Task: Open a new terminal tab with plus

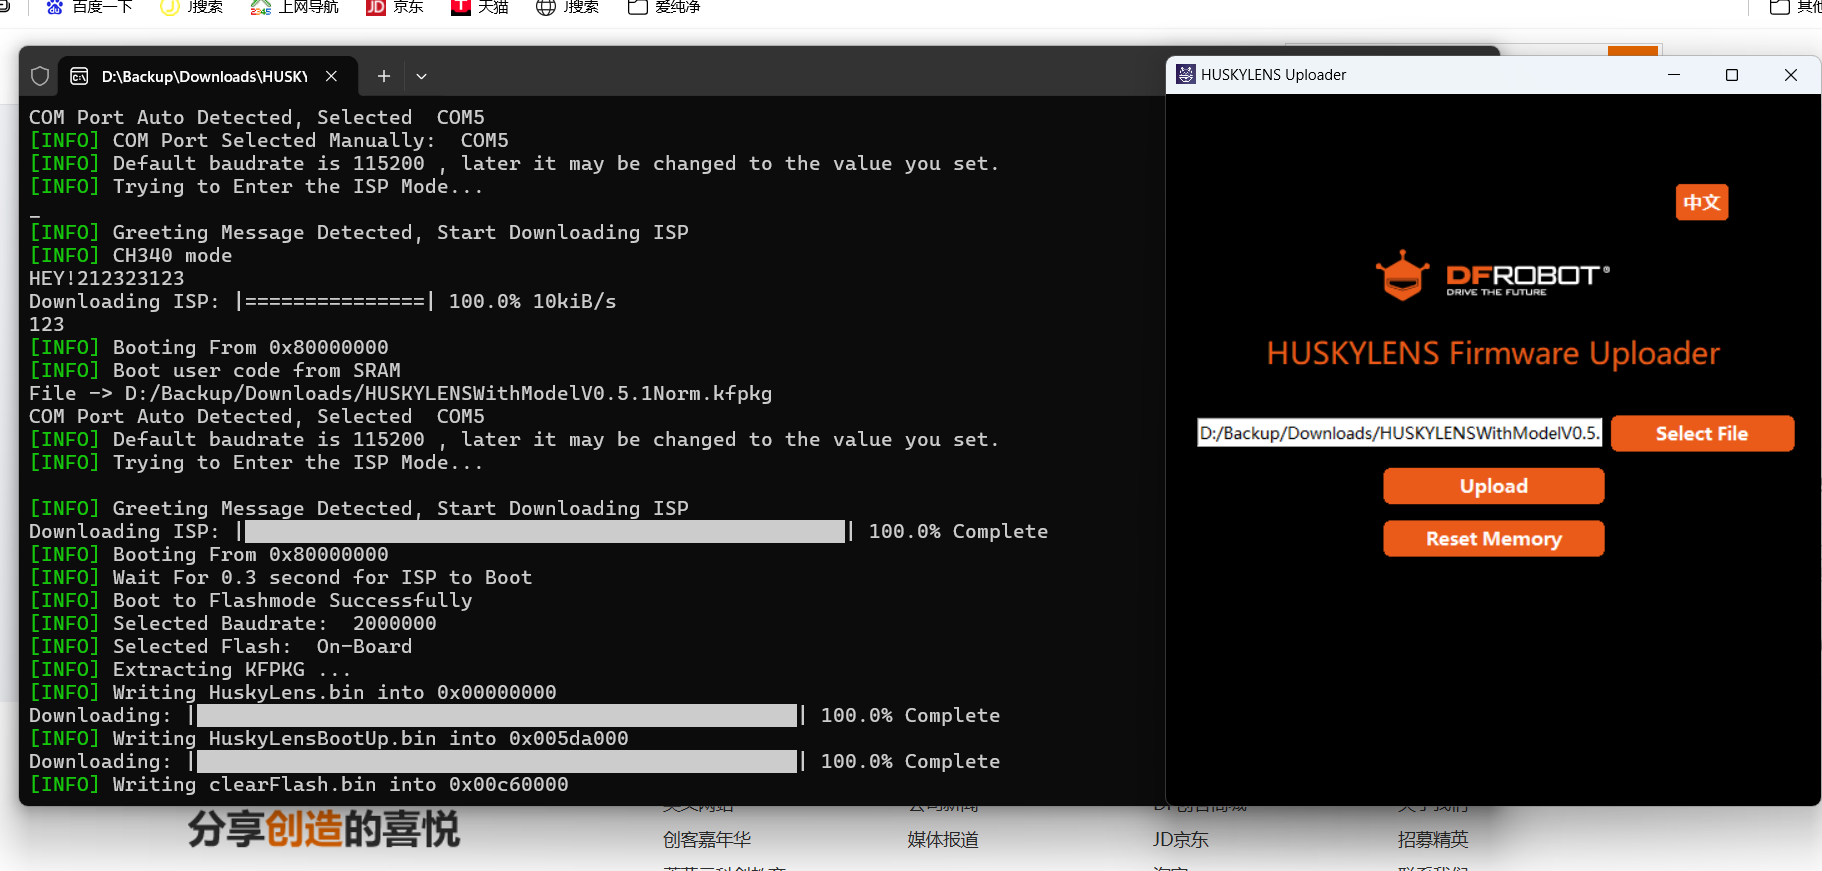Action: [383, 76]
